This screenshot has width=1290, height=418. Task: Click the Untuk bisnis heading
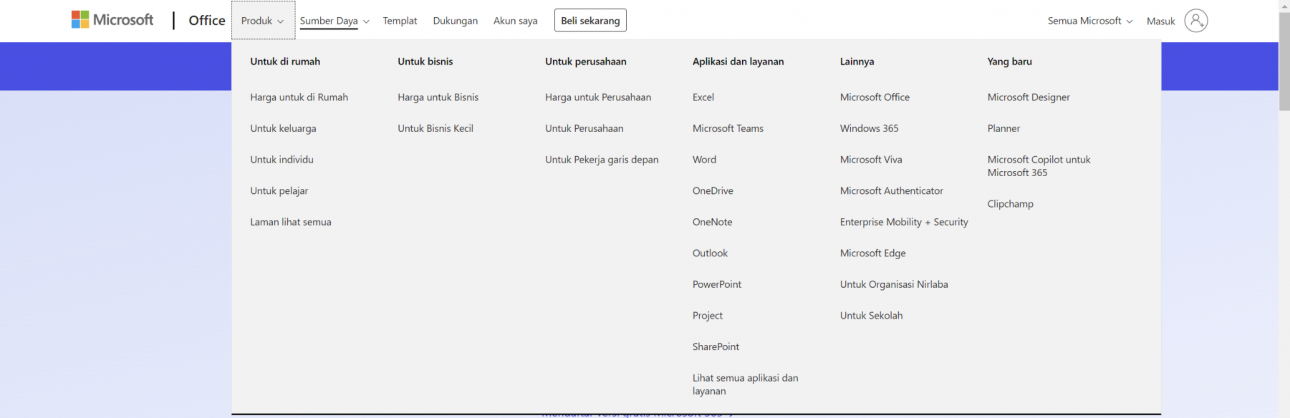click(x=425, y=61)
